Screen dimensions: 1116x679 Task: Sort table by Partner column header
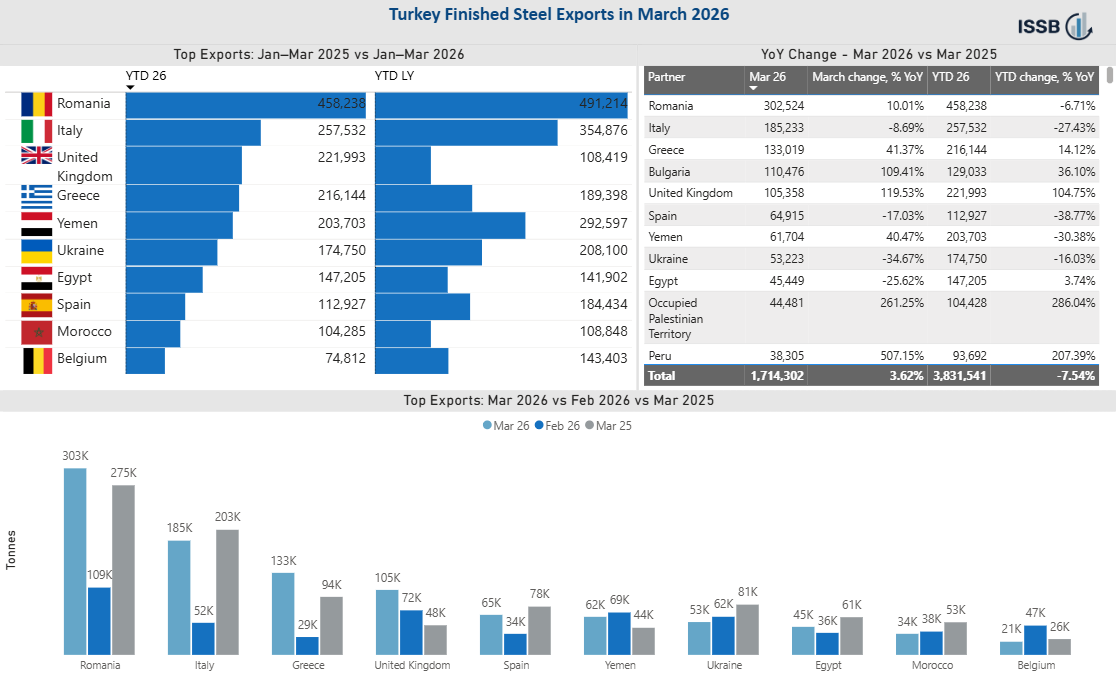click(667, 77)
